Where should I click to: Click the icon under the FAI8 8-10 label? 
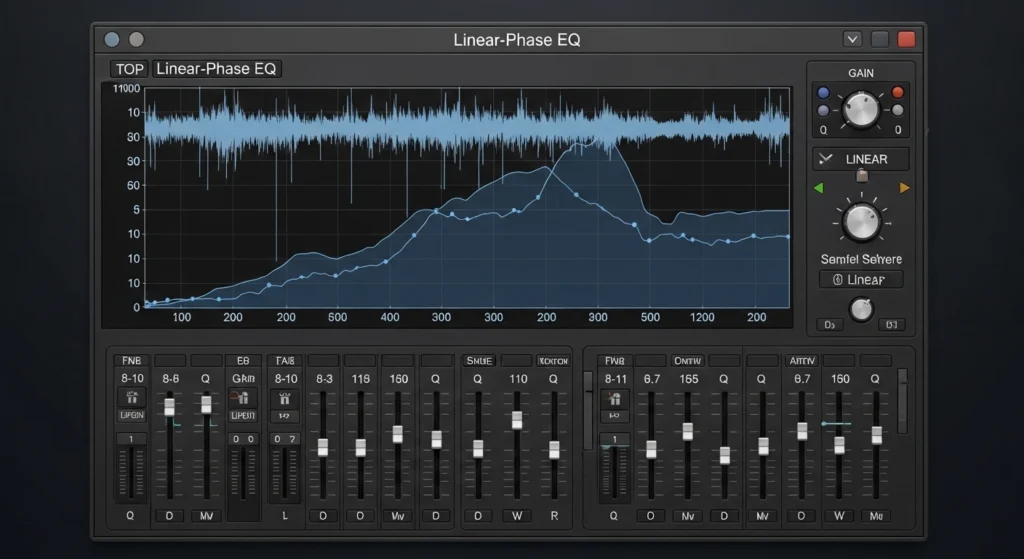(285, 398)
